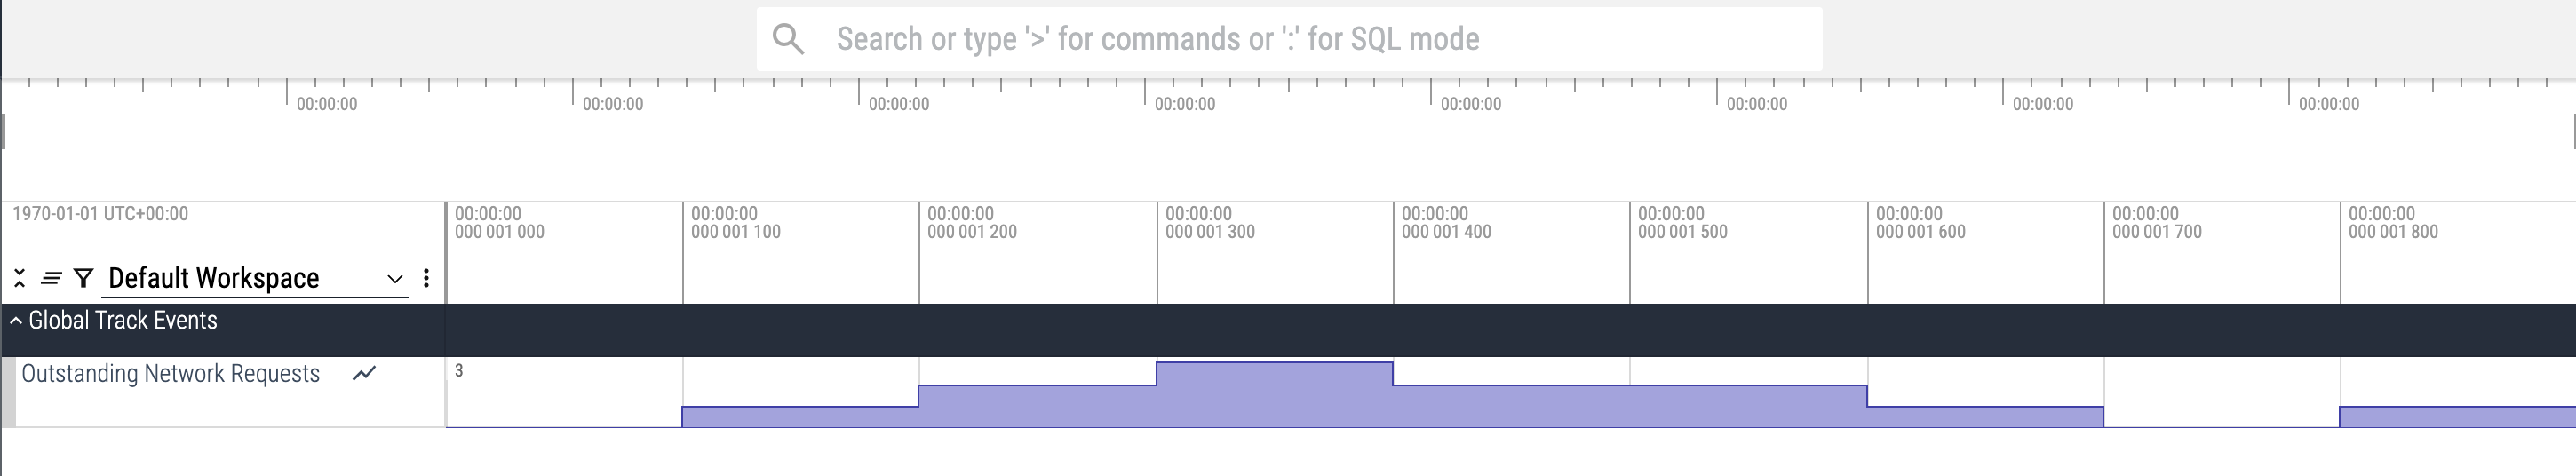Click the lowest counter step starting at 001 100
Image resolution: width=2576 pixels, height=476 pixels.
800,417
